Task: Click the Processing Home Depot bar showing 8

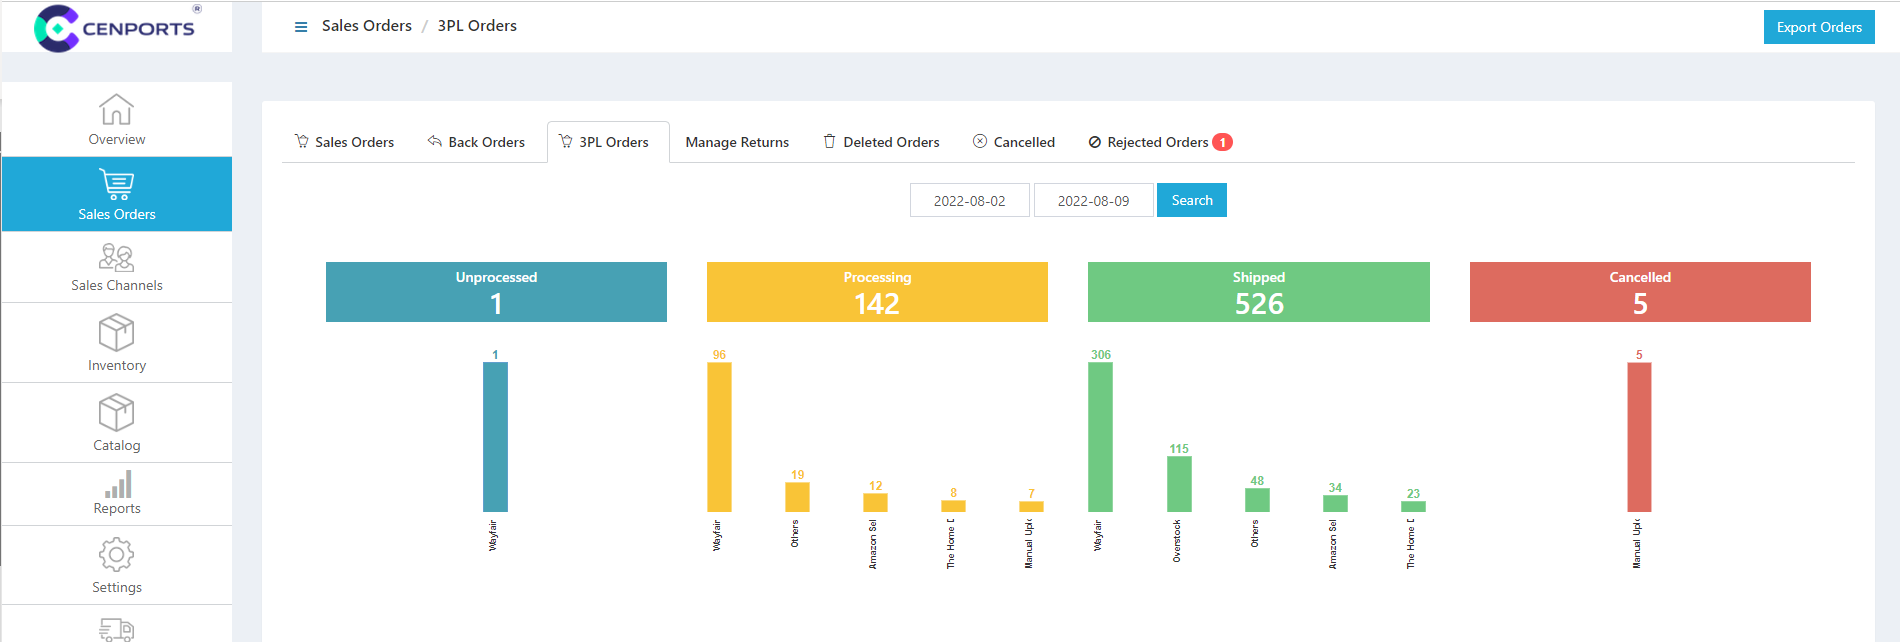Action: click(953, 506)
